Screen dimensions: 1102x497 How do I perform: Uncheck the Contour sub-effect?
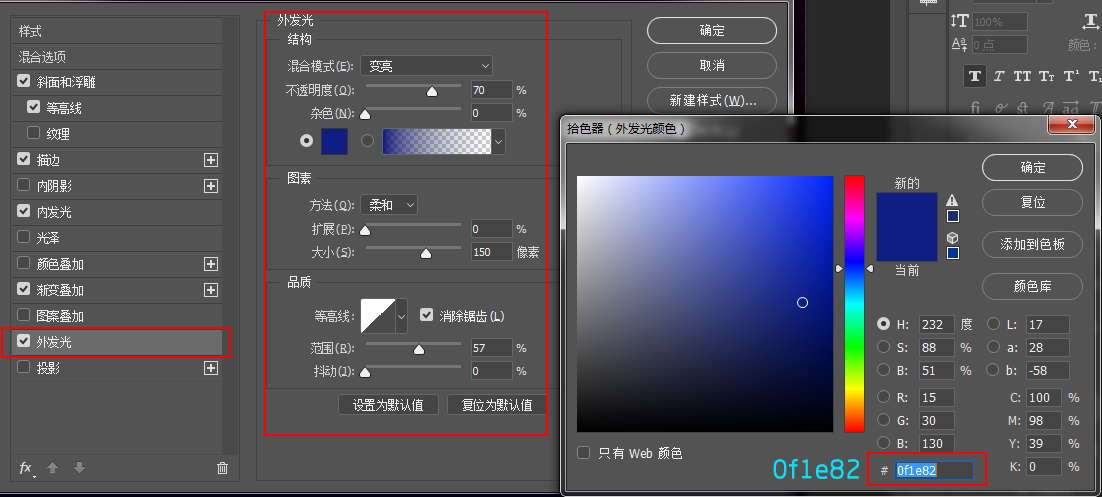point(33,108)
